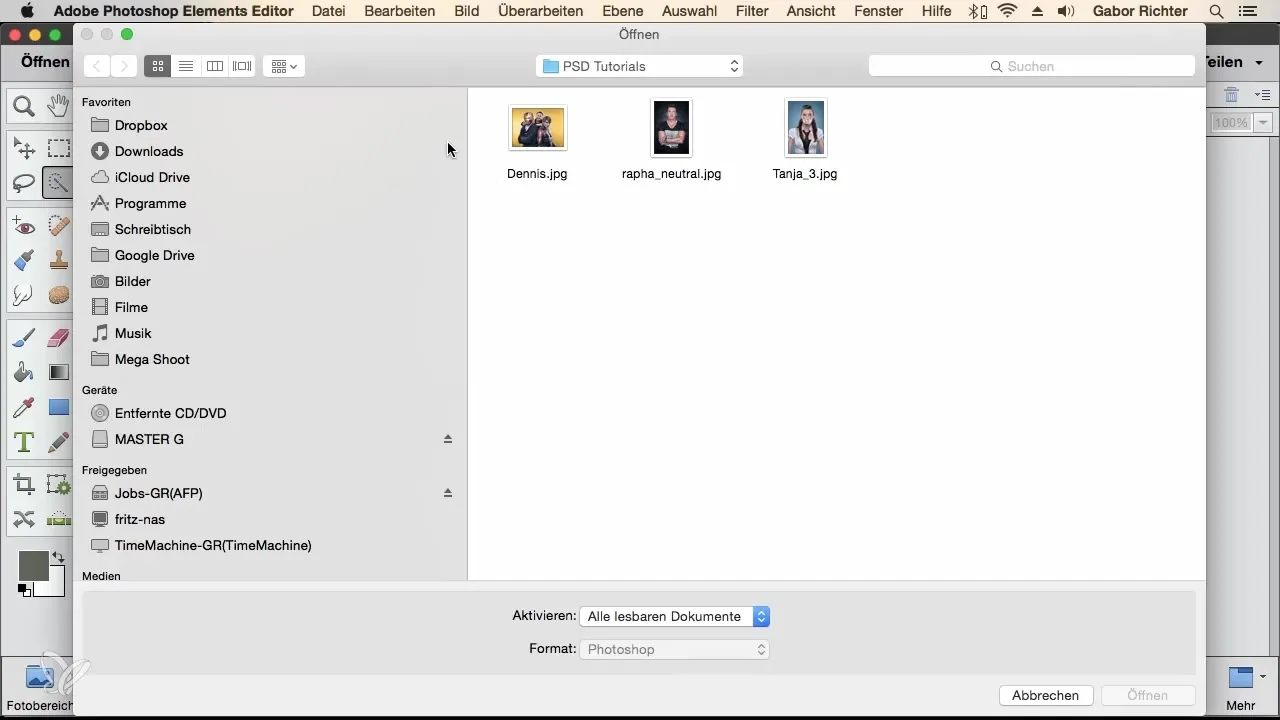
Task: Select the Smart Brush tool
Action: (x=24, y=261)
